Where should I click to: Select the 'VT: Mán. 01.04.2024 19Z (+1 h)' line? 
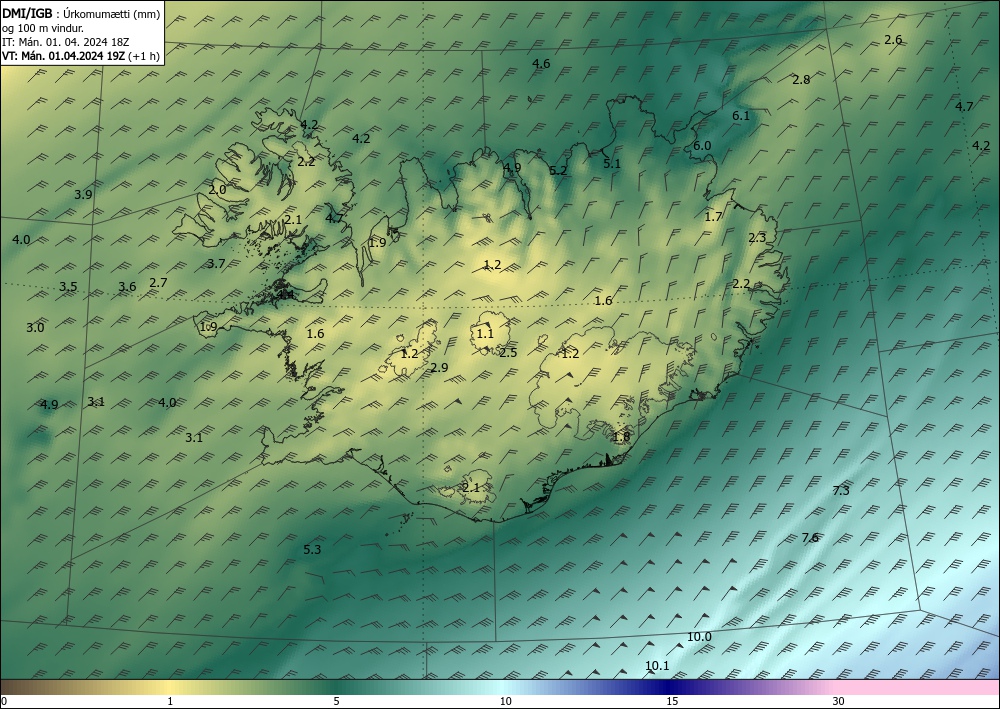tap(80, 56)
